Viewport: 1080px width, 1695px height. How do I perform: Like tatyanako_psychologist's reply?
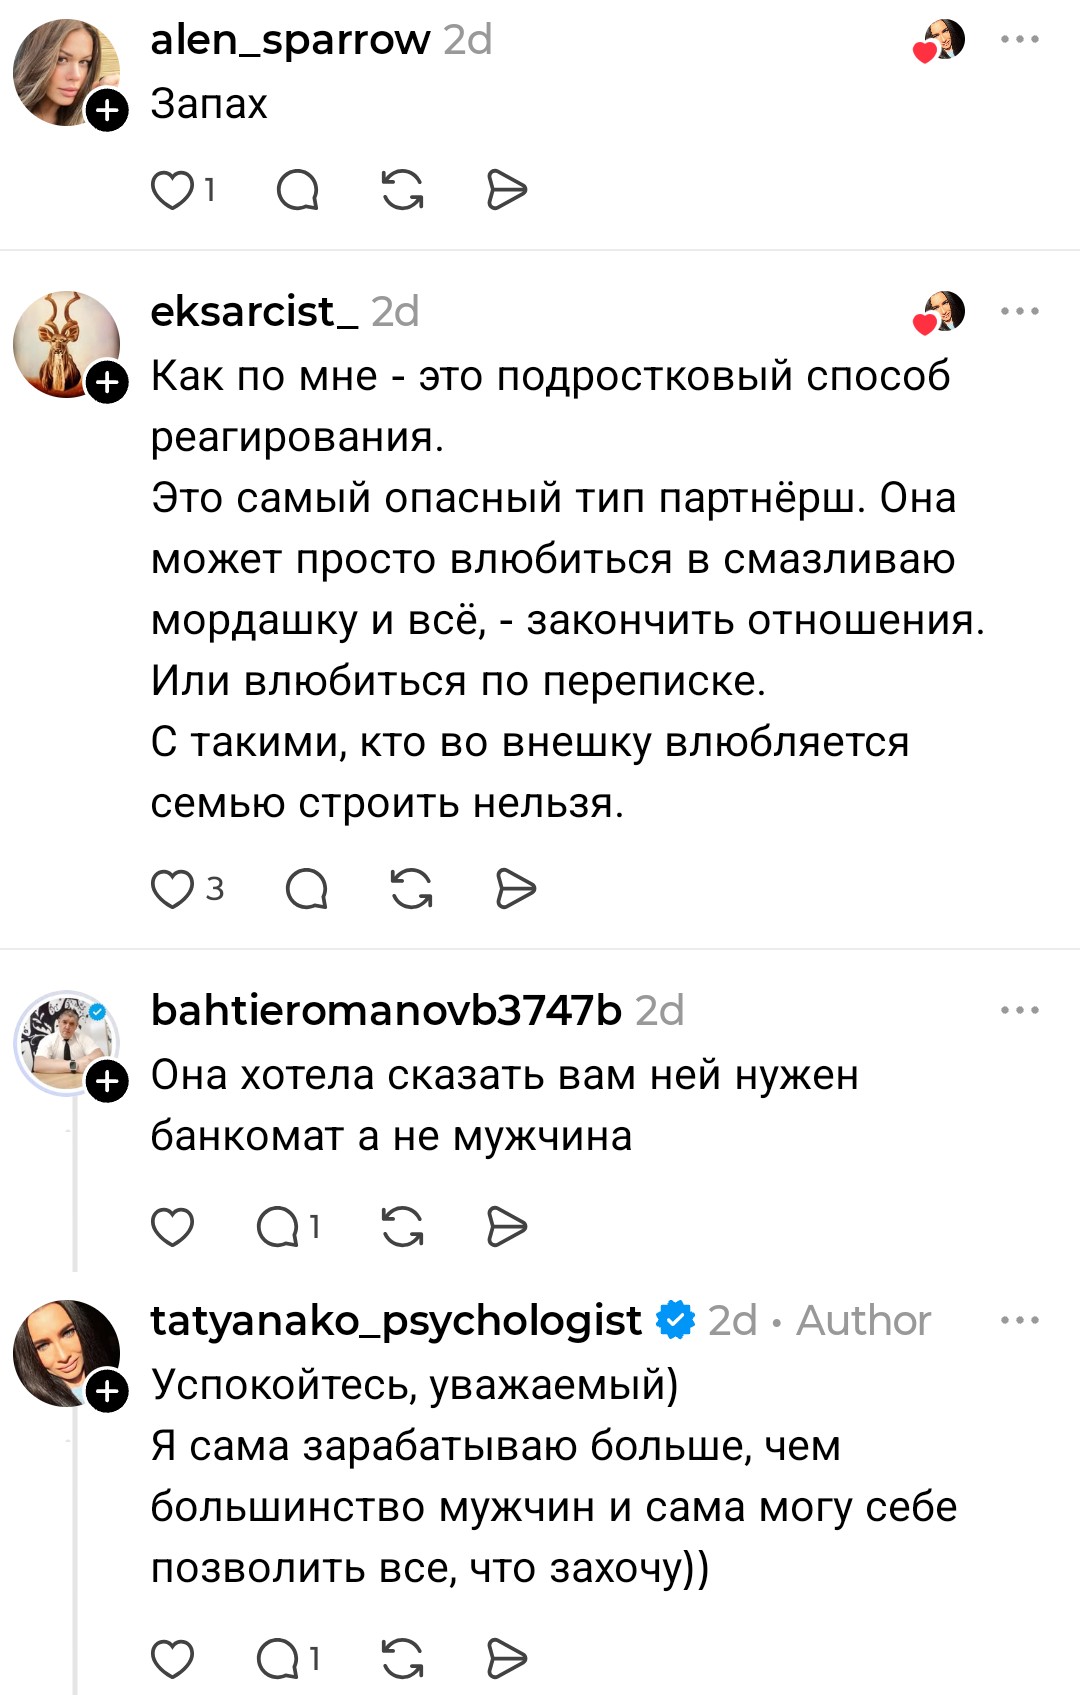point(172,1660)
